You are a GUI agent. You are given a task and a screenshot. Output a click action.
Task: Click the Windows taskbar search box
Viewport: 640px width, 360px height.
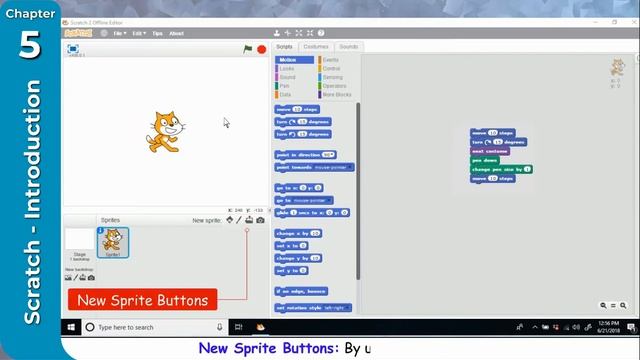coord(155,327)
